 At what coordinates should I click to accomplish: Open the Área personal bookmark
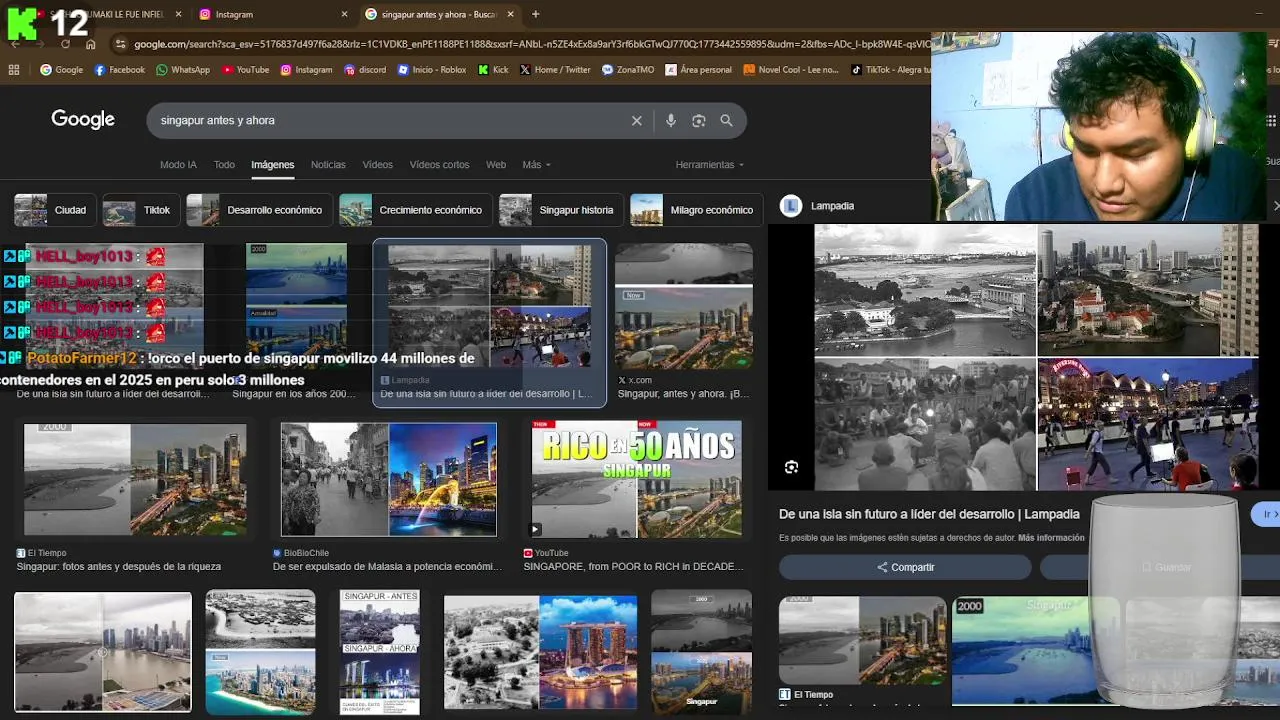(x=698, y=70)
